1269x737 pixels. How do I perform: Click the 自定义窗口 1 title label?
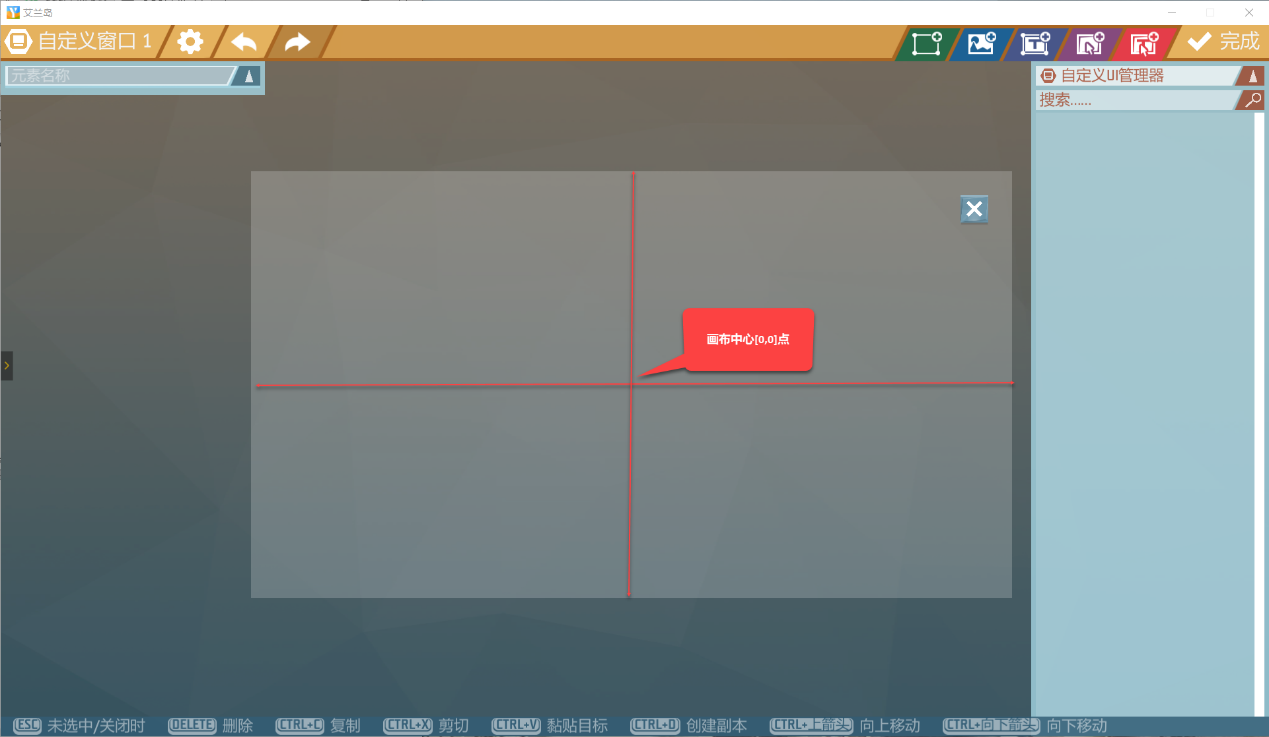click(95, 42)
